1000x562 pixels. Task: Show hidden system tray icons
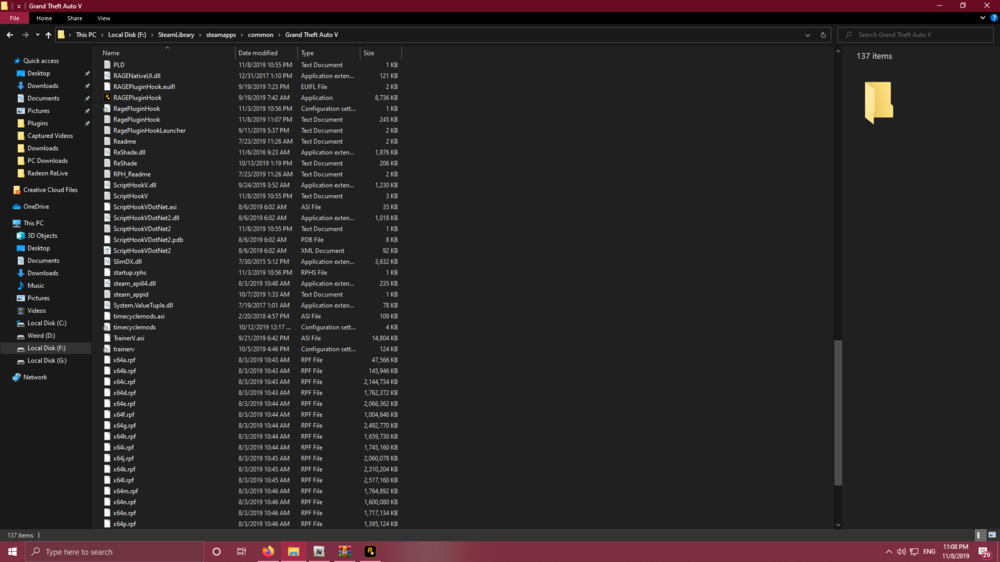coord(888,552)
